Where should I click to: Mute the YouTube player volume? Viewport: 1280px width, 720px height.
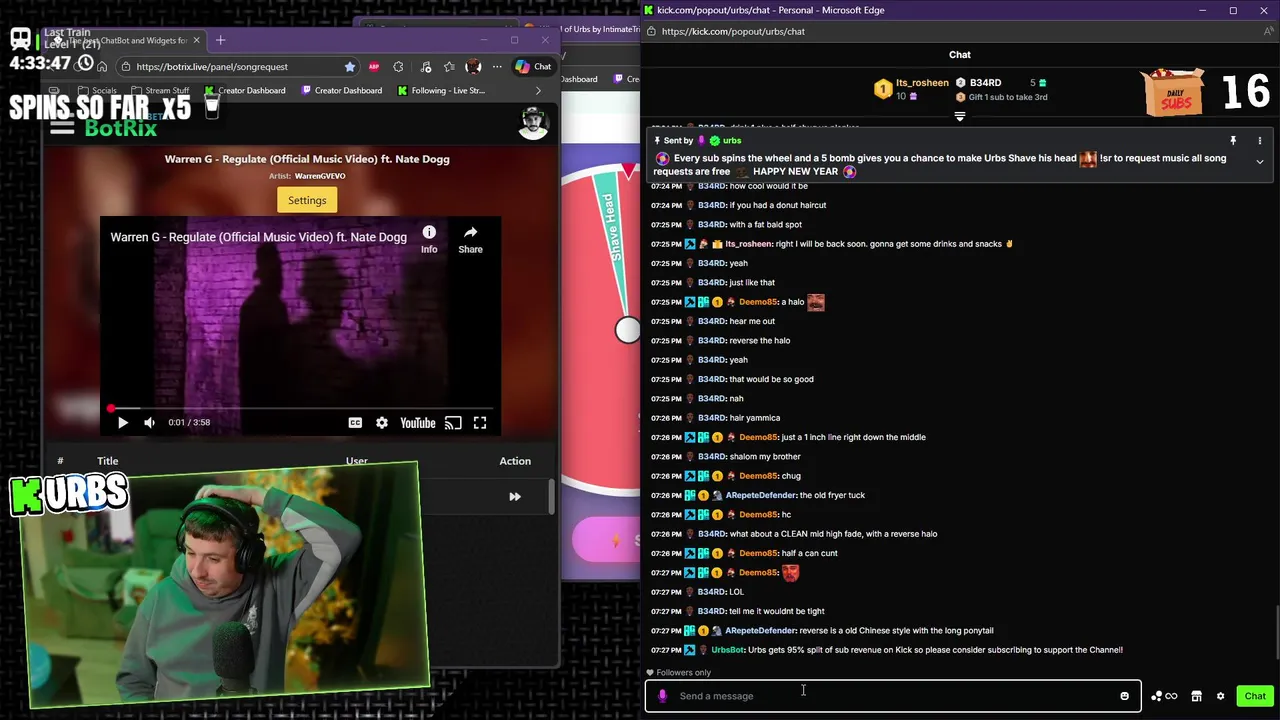149,423
